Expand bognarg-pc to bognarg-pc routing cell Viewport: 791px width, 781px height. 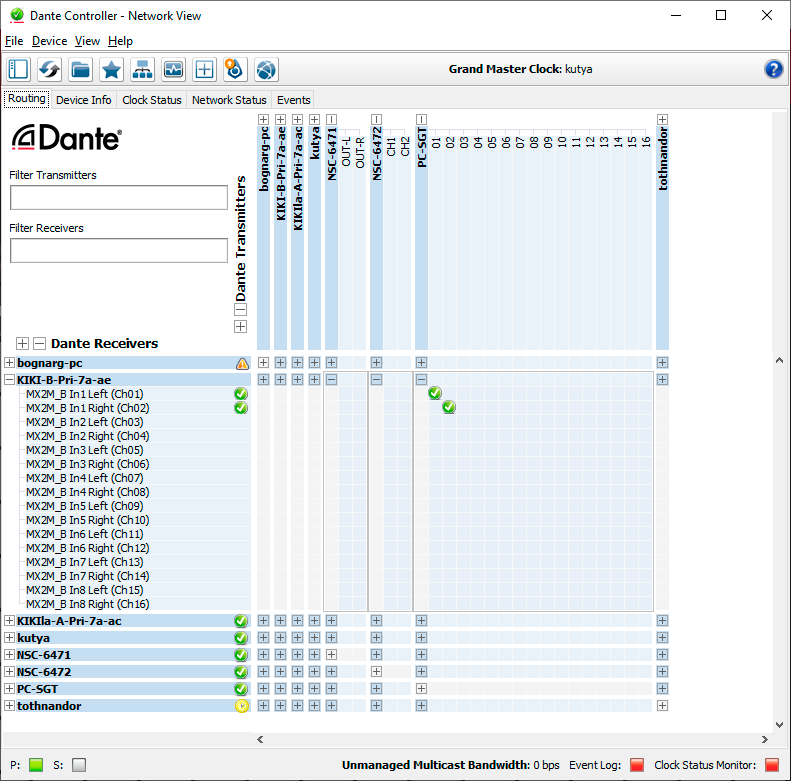(263, 363)
